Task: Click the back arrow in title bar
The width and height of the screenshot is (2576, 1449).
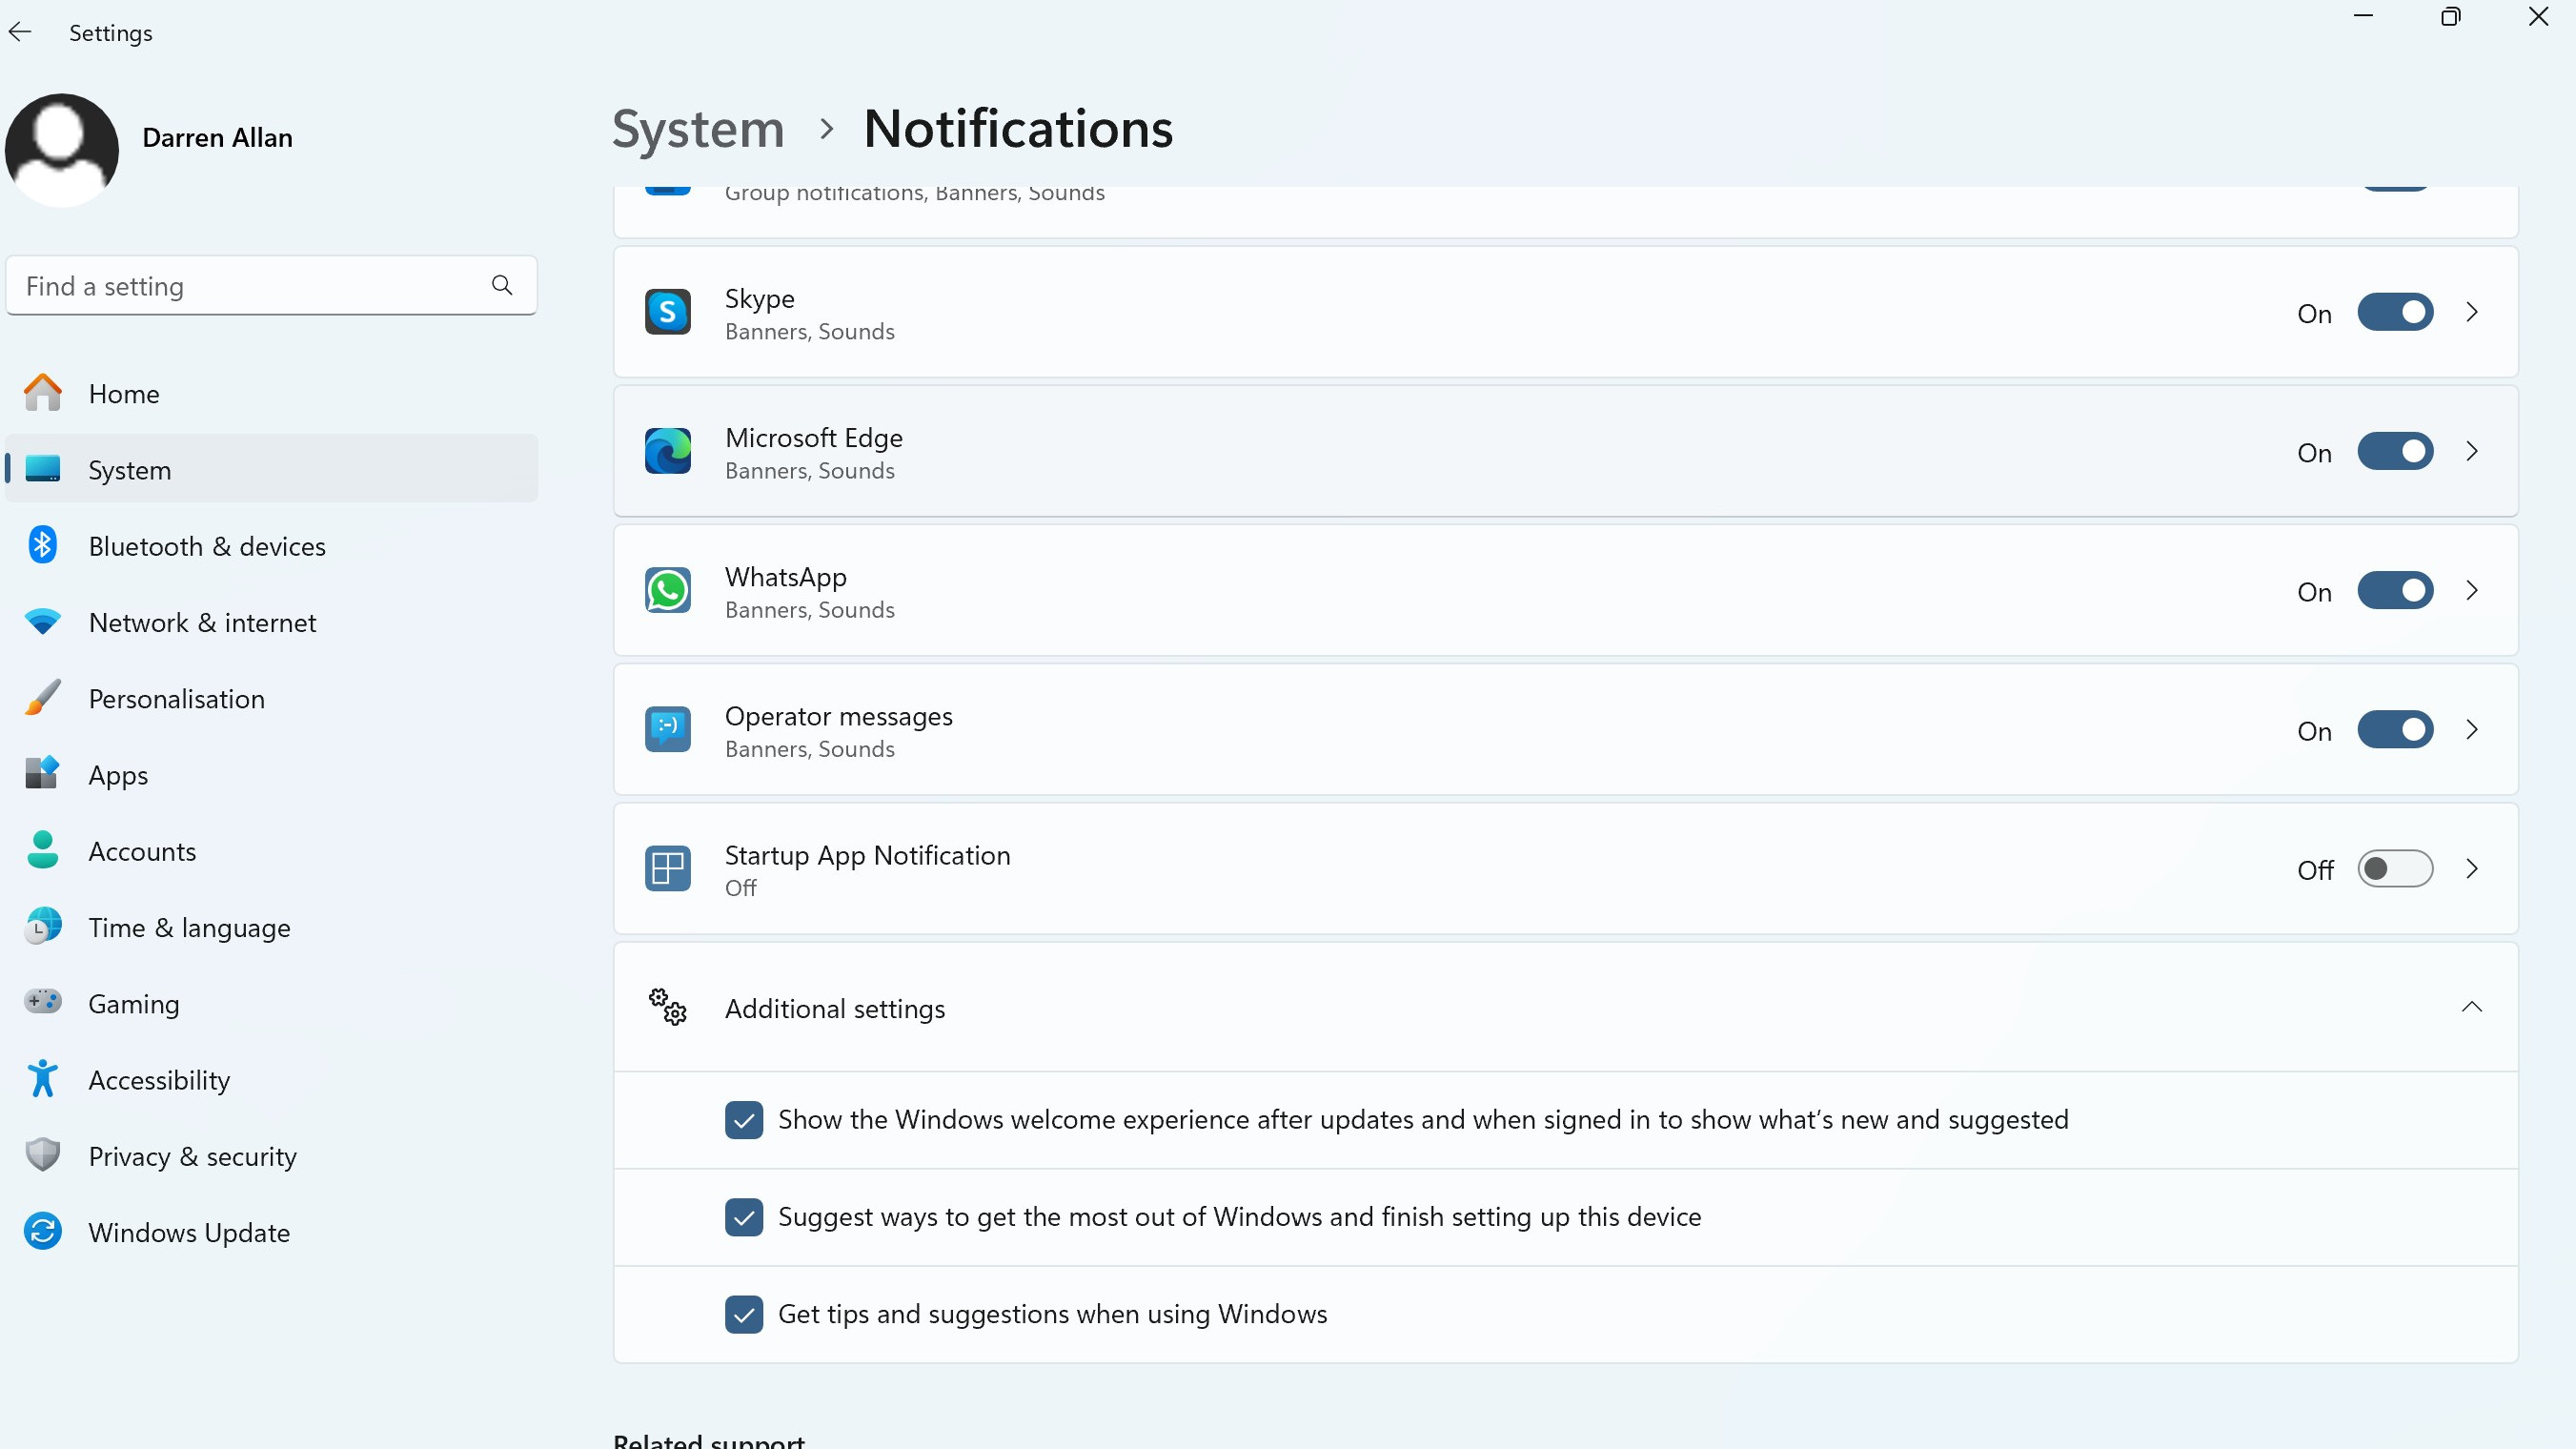Action: coord(20,32)
